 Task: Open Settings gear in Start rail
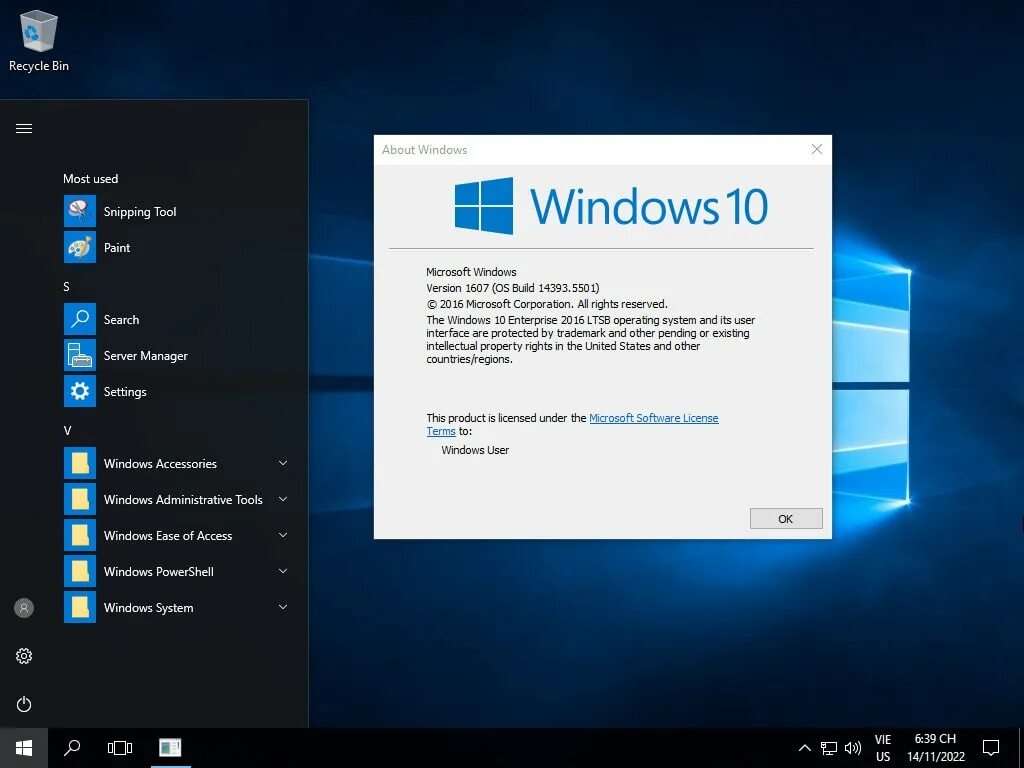tap(24, 656)
